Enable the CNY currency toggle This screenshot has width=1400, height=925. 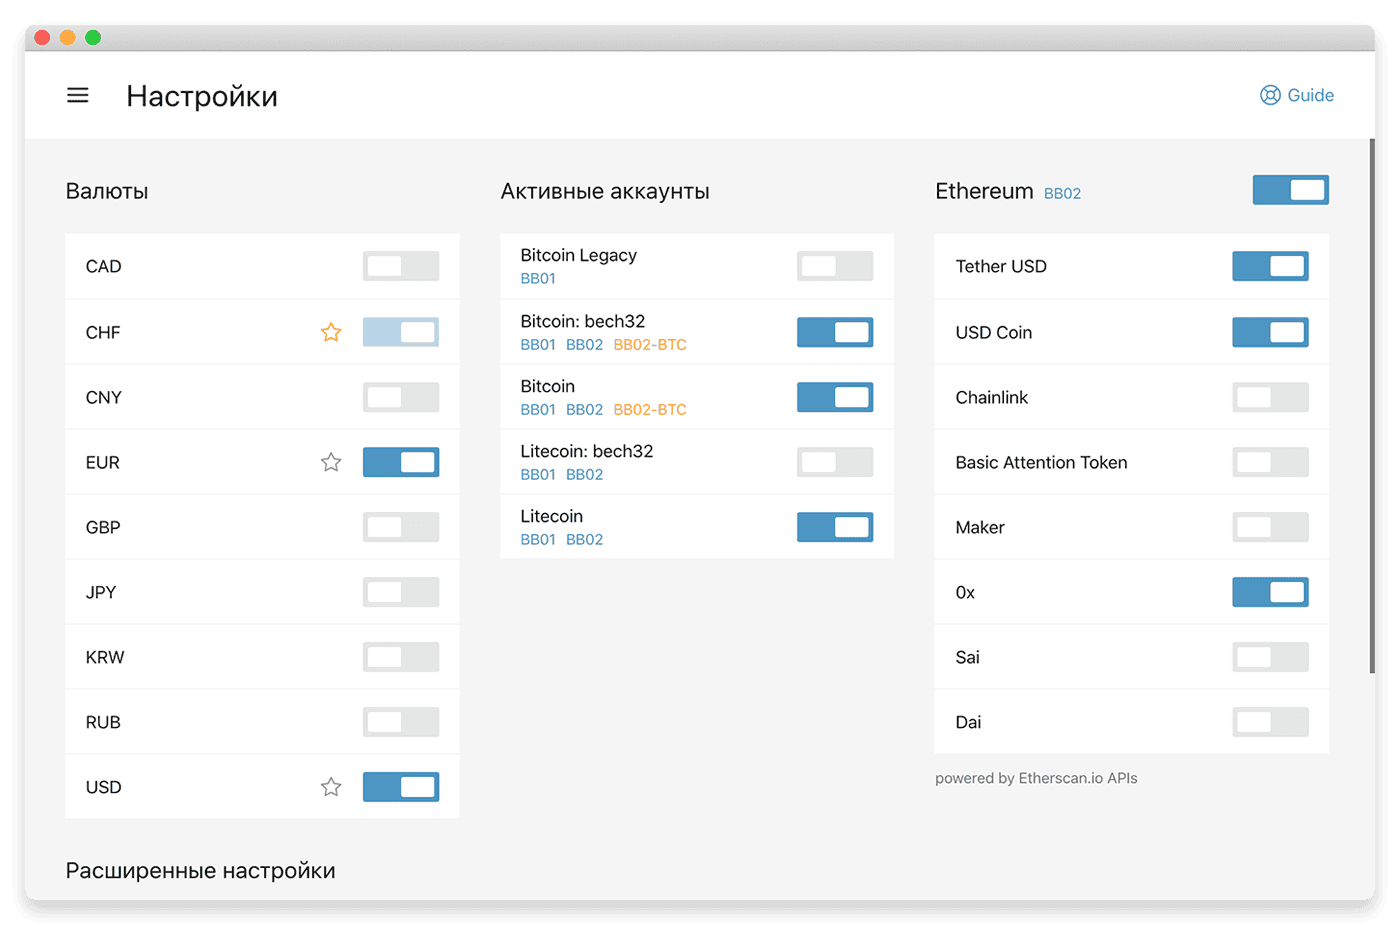click(x=401, y=397)
